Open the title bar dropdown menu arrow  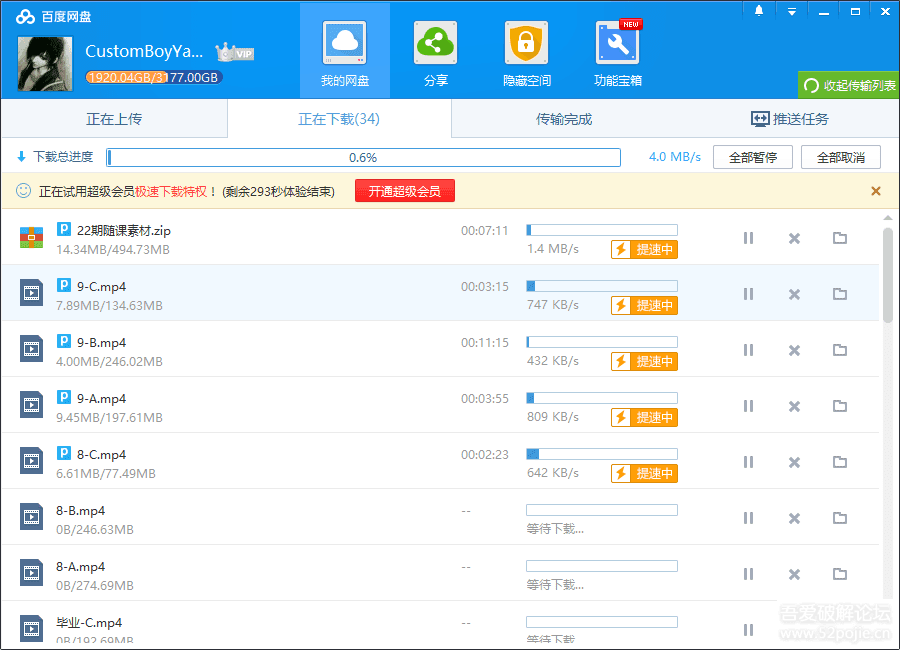(792, 11)
